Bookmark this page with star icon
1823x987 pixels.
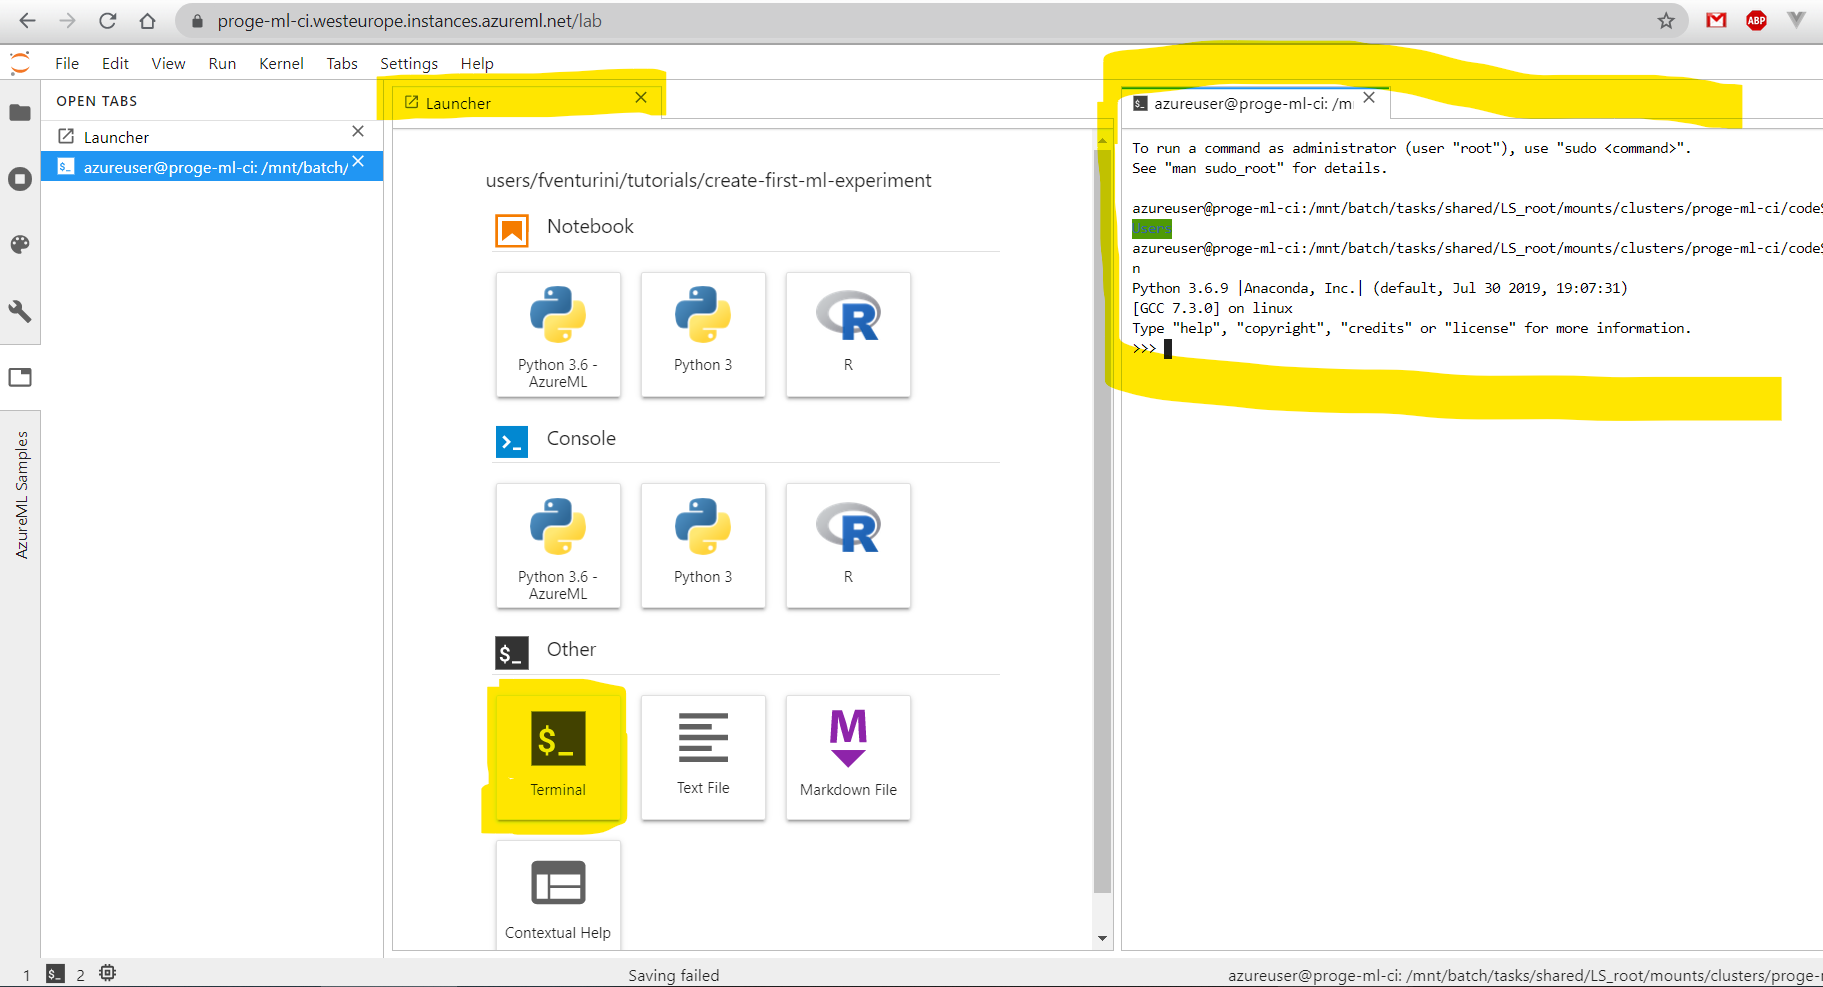pos(1666,21)
